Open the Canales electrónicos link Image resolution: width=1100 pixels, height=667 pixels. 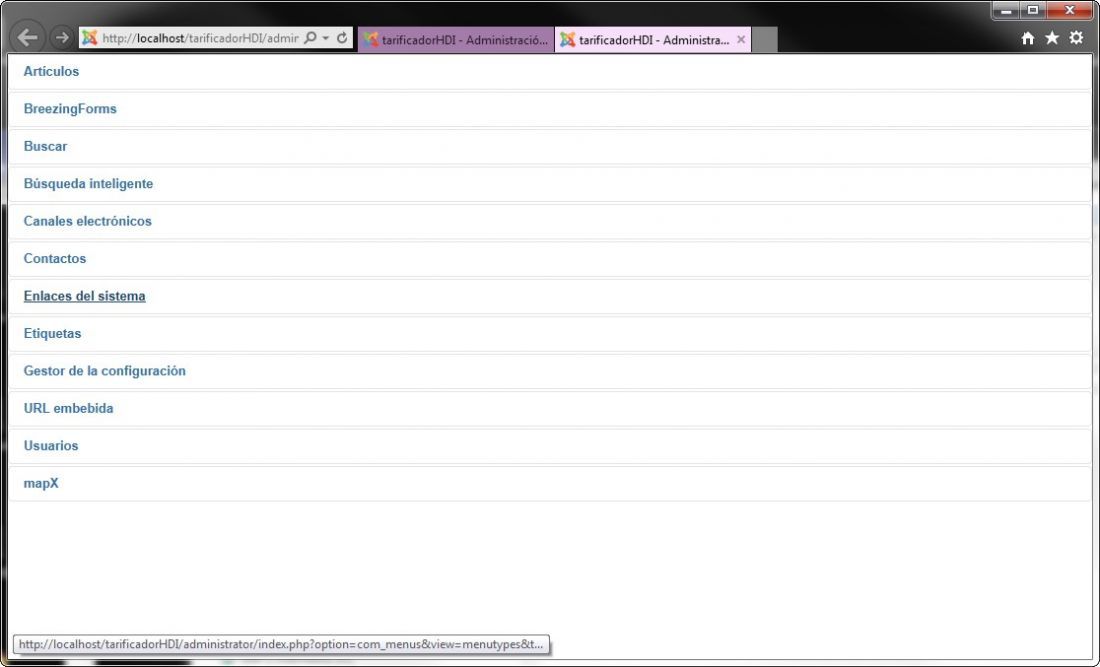(88, 221)
